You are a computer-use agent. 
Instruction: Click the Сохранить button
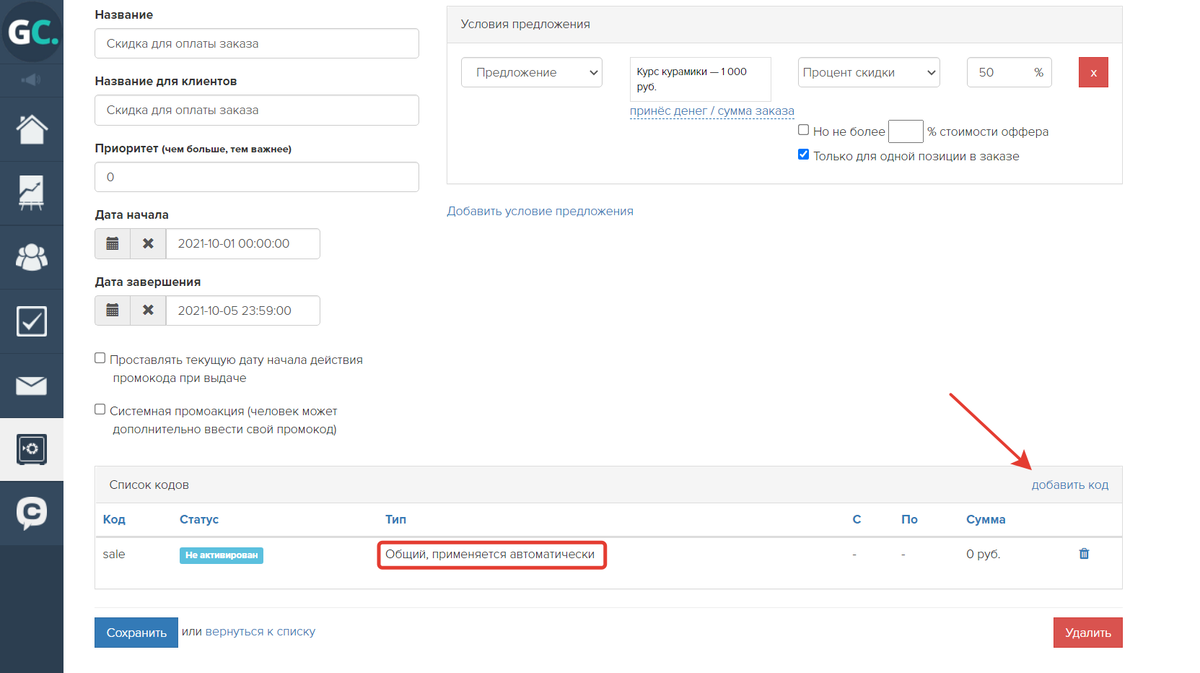(136, 632)
